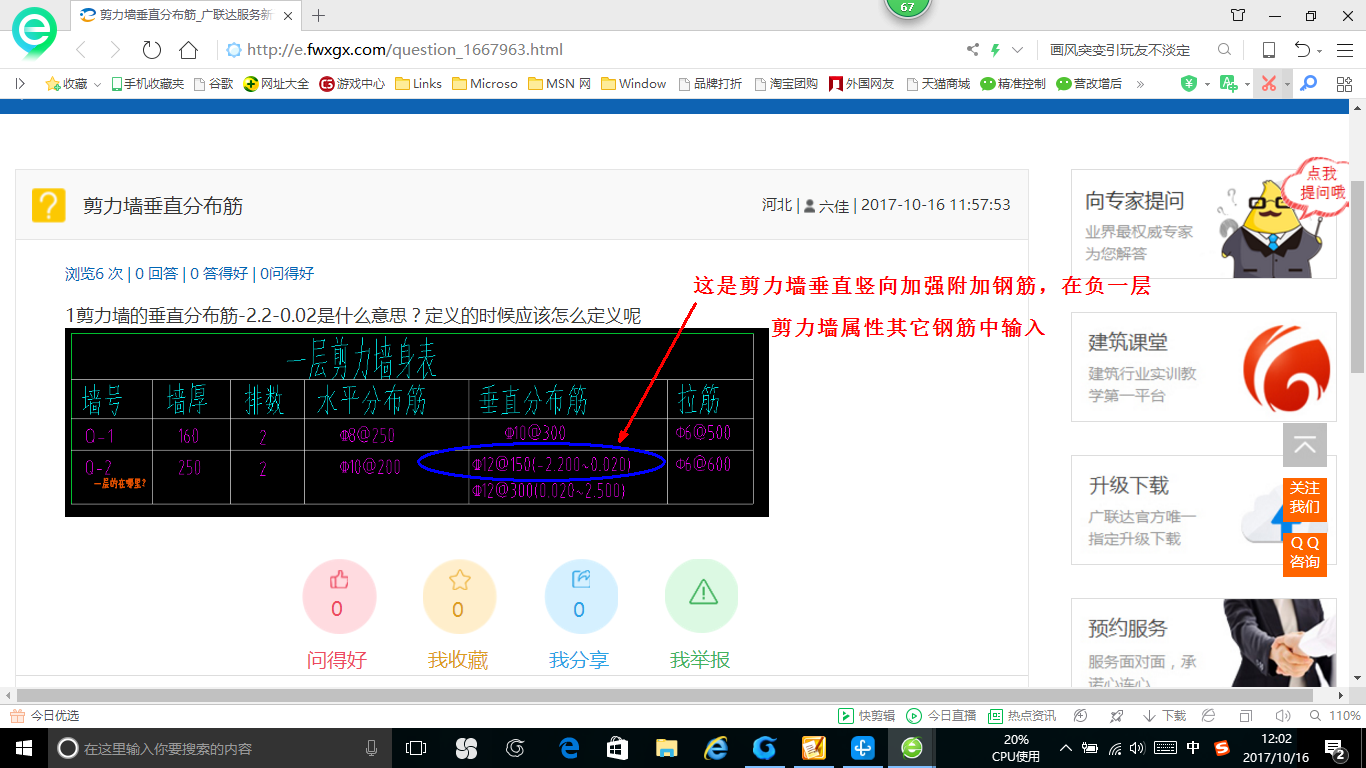The height and width of the screenshot is (768, 1366).
Task: Click the green shield yen icon
Action: pos(1189,84)
